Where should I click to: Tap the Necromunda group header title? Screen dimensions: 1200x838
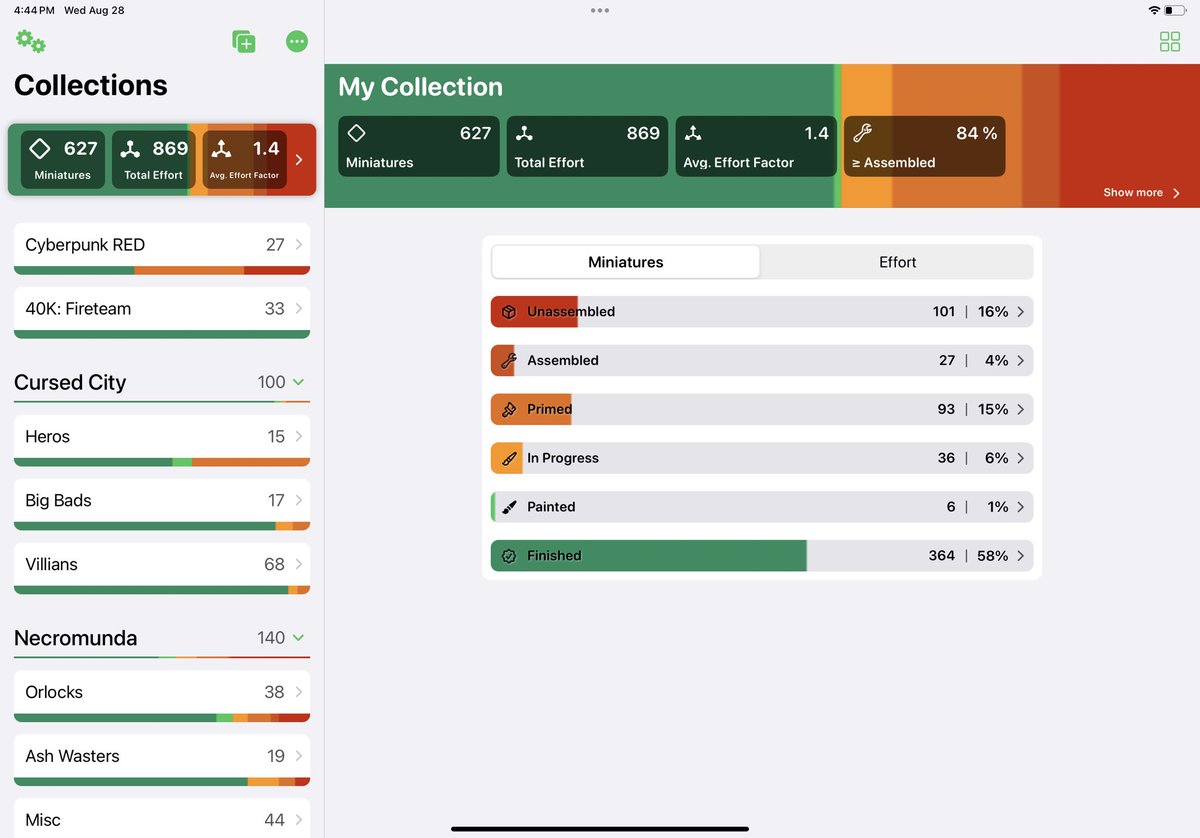point(76,638)
